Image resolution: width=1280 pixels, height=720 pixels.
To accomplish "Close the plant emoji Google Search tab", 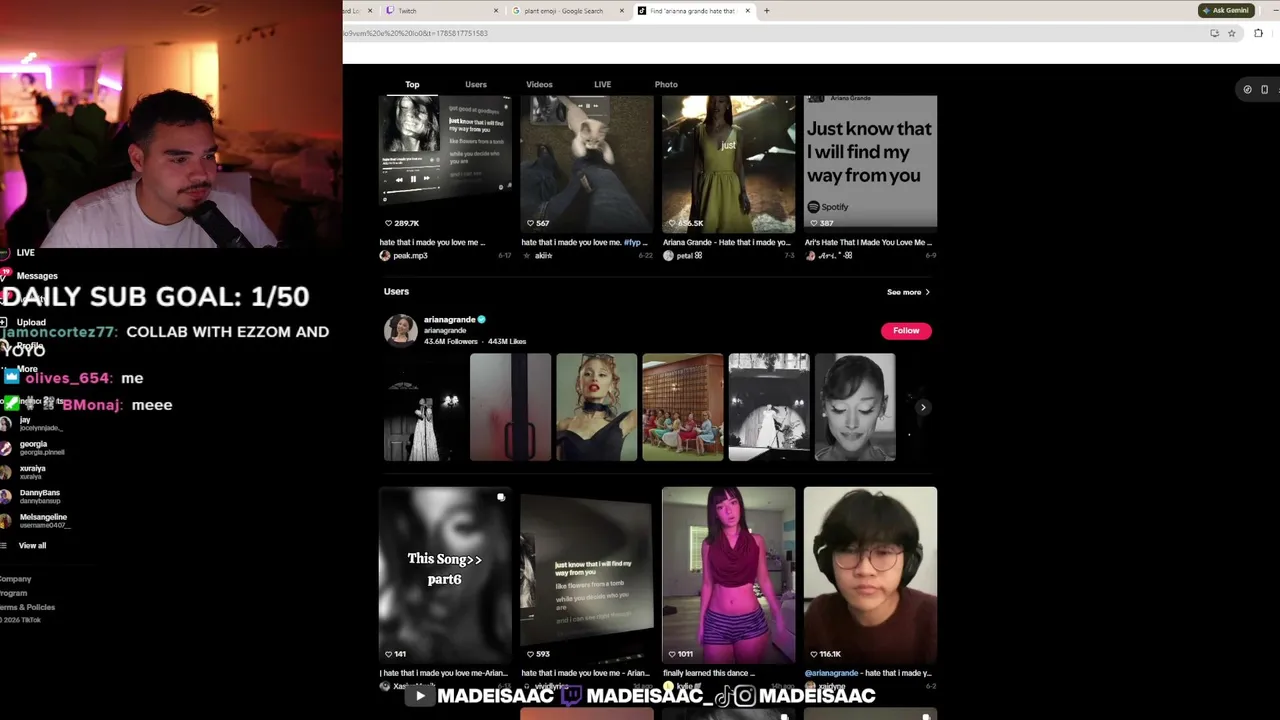I will tap(622, 11).
